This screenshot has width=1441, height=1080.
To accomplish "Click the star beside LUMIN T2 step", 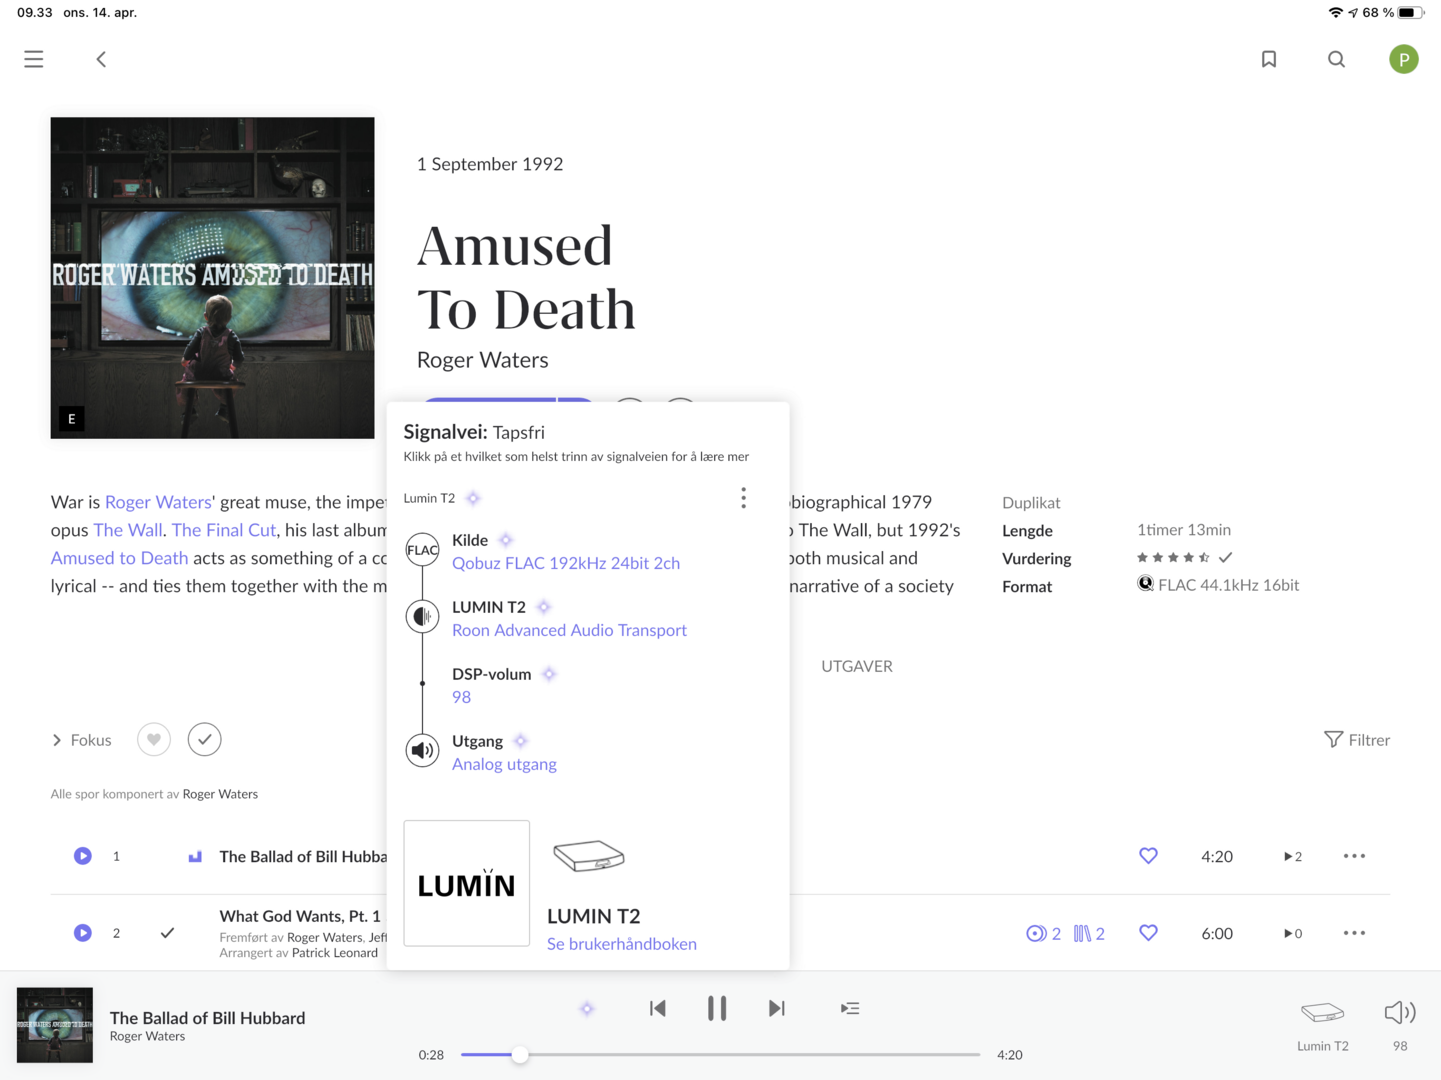I will (x=544, y=607).
